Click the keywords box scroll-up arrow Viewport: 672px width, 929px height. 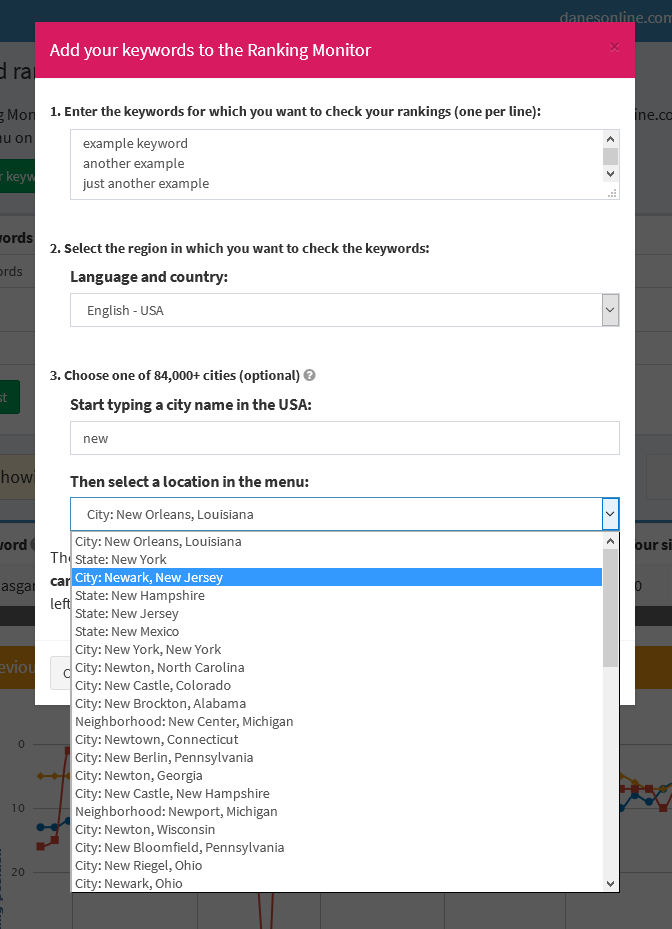click(x=611, y=139)
